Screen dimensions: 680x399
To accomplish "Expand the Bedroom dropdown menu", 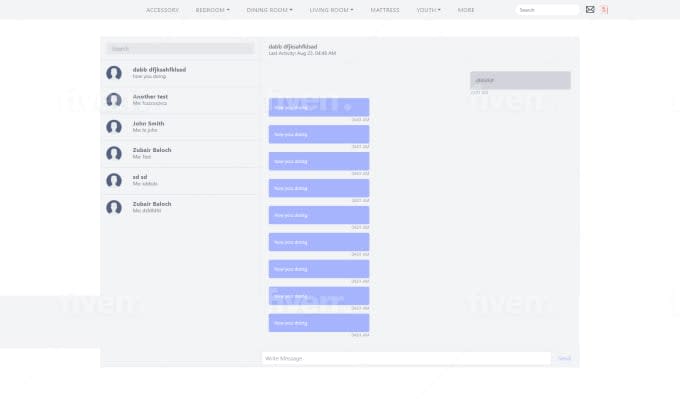I will pyautogui.click(x=212, y=10).
